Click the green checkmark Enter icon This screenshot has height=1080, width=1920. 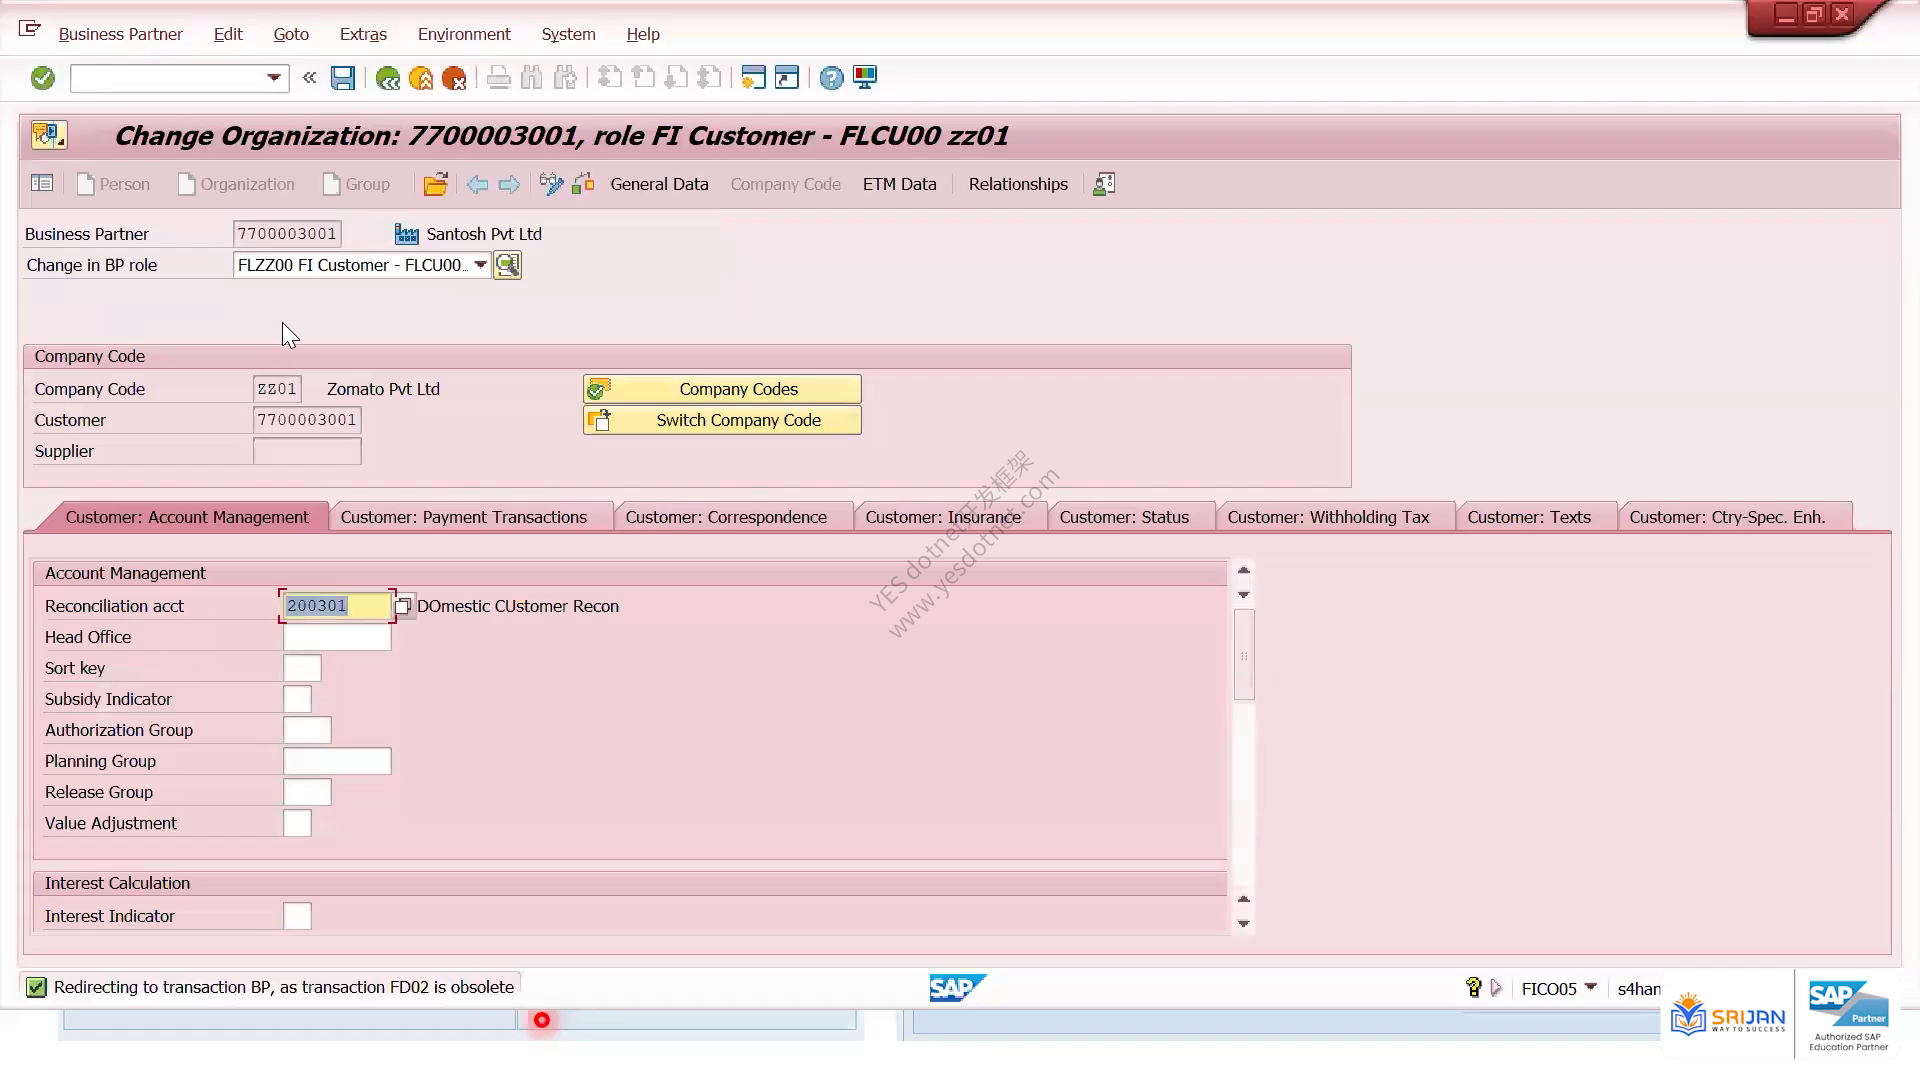(x=42, y=78)
